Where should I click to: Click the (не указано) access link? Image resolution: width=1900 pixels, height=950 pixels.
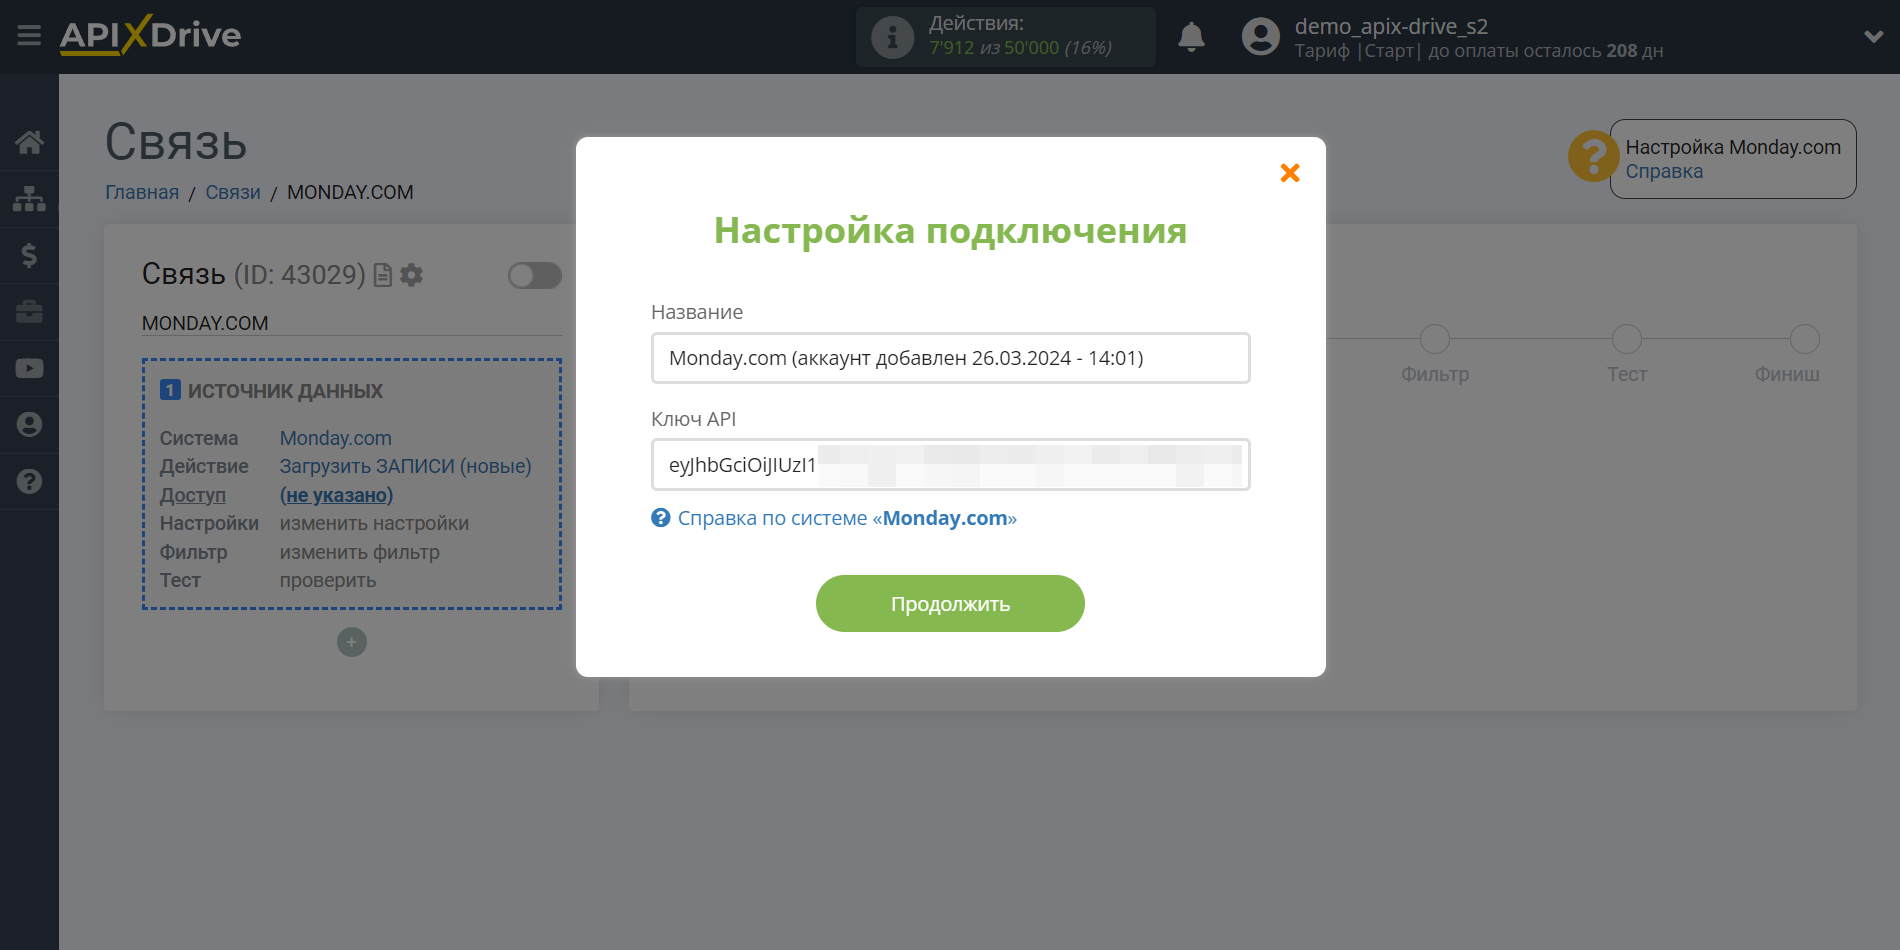point(336,495)
